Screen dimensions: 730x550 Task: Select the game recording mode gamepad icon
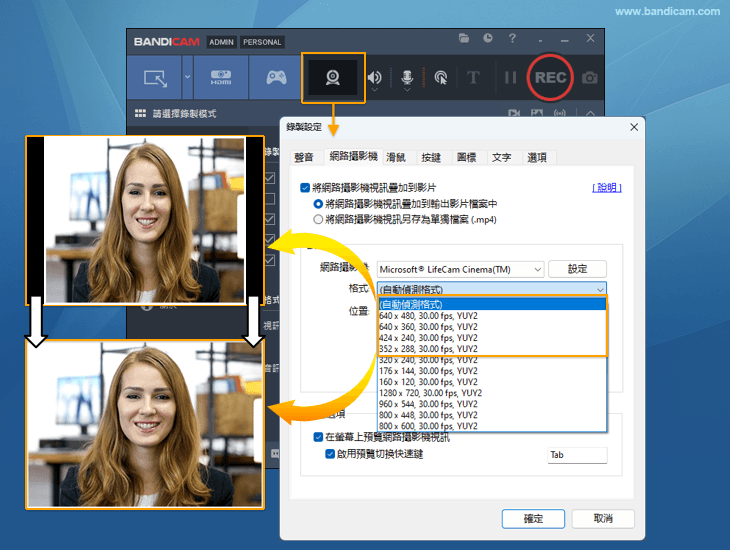[275, 78]
